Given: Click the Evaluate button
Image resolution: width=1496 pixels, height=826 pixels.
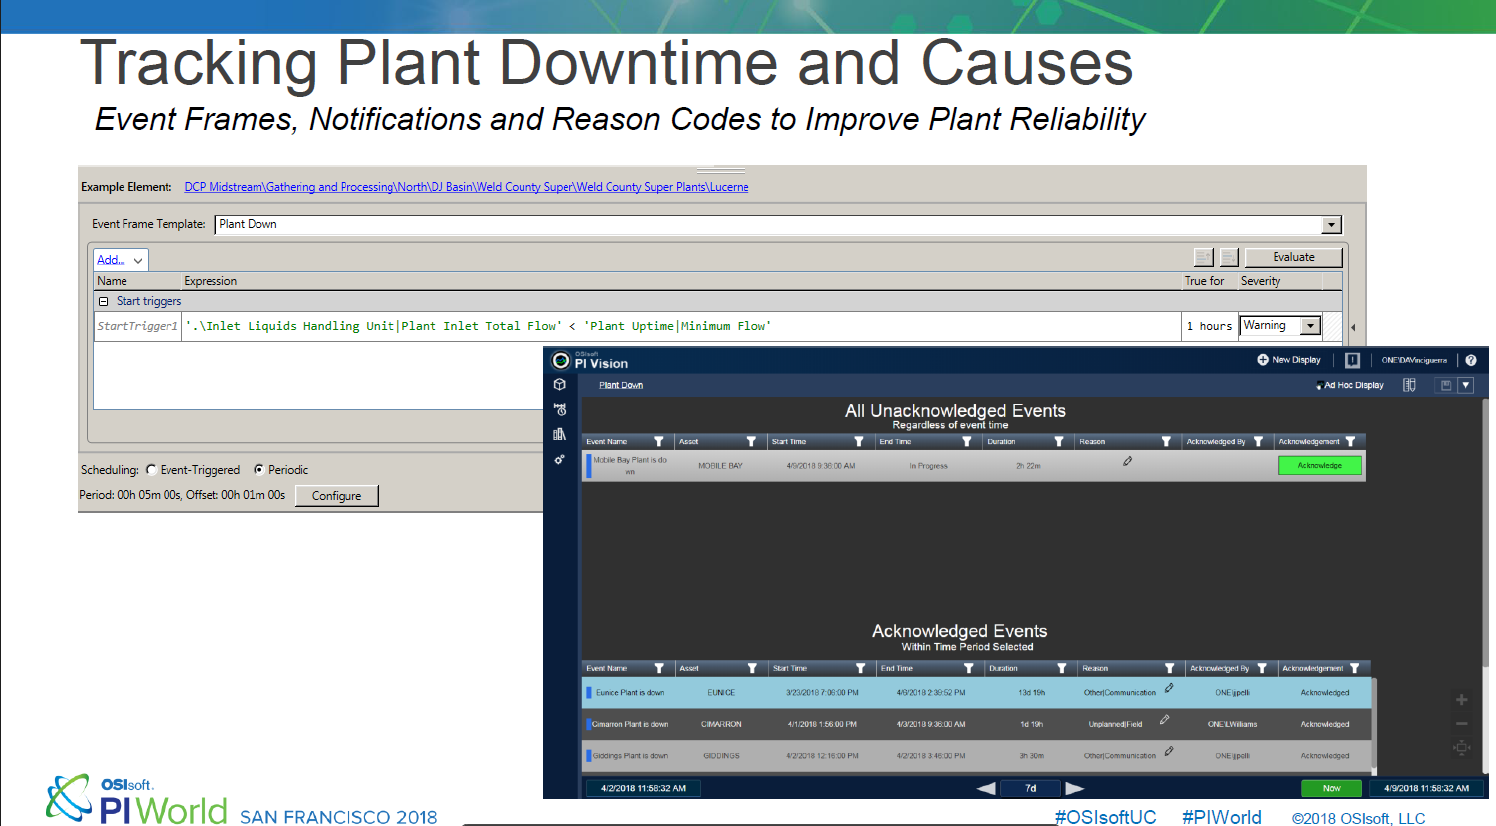Looking at the screenshot, I should click(1293, 257).
